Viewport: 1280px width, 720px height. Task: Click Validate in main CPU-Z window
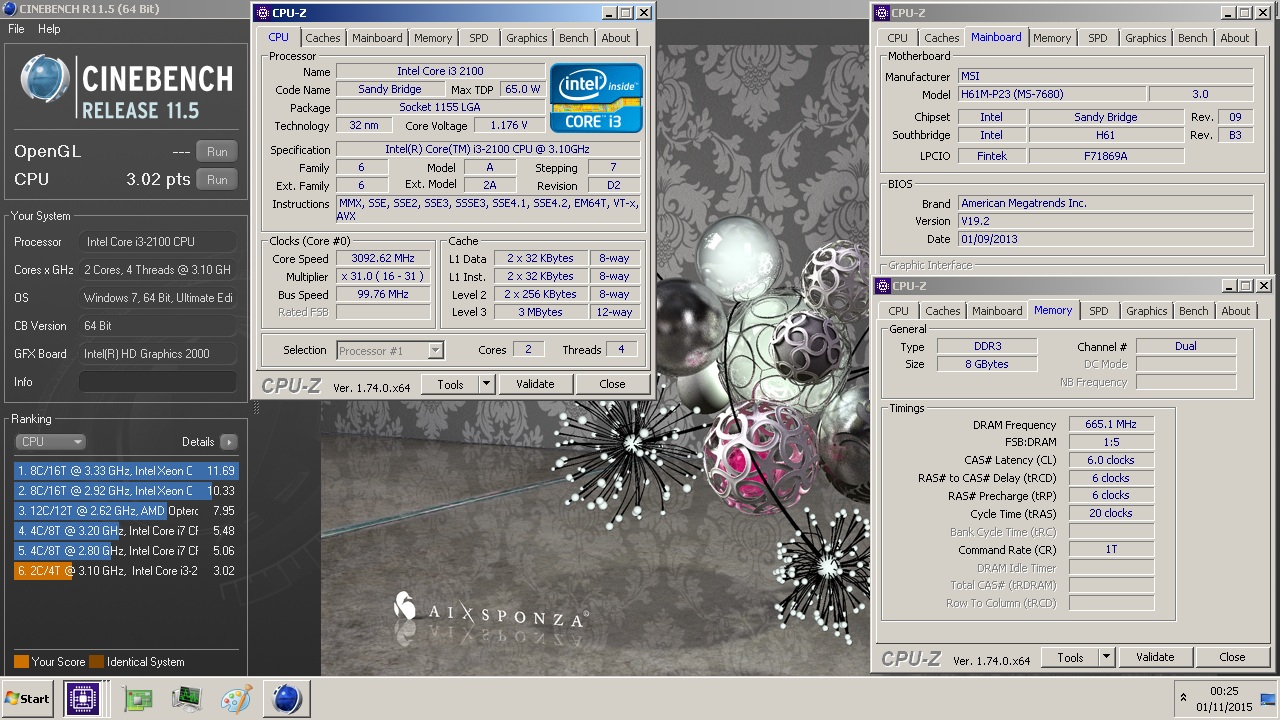click(535, 384)
